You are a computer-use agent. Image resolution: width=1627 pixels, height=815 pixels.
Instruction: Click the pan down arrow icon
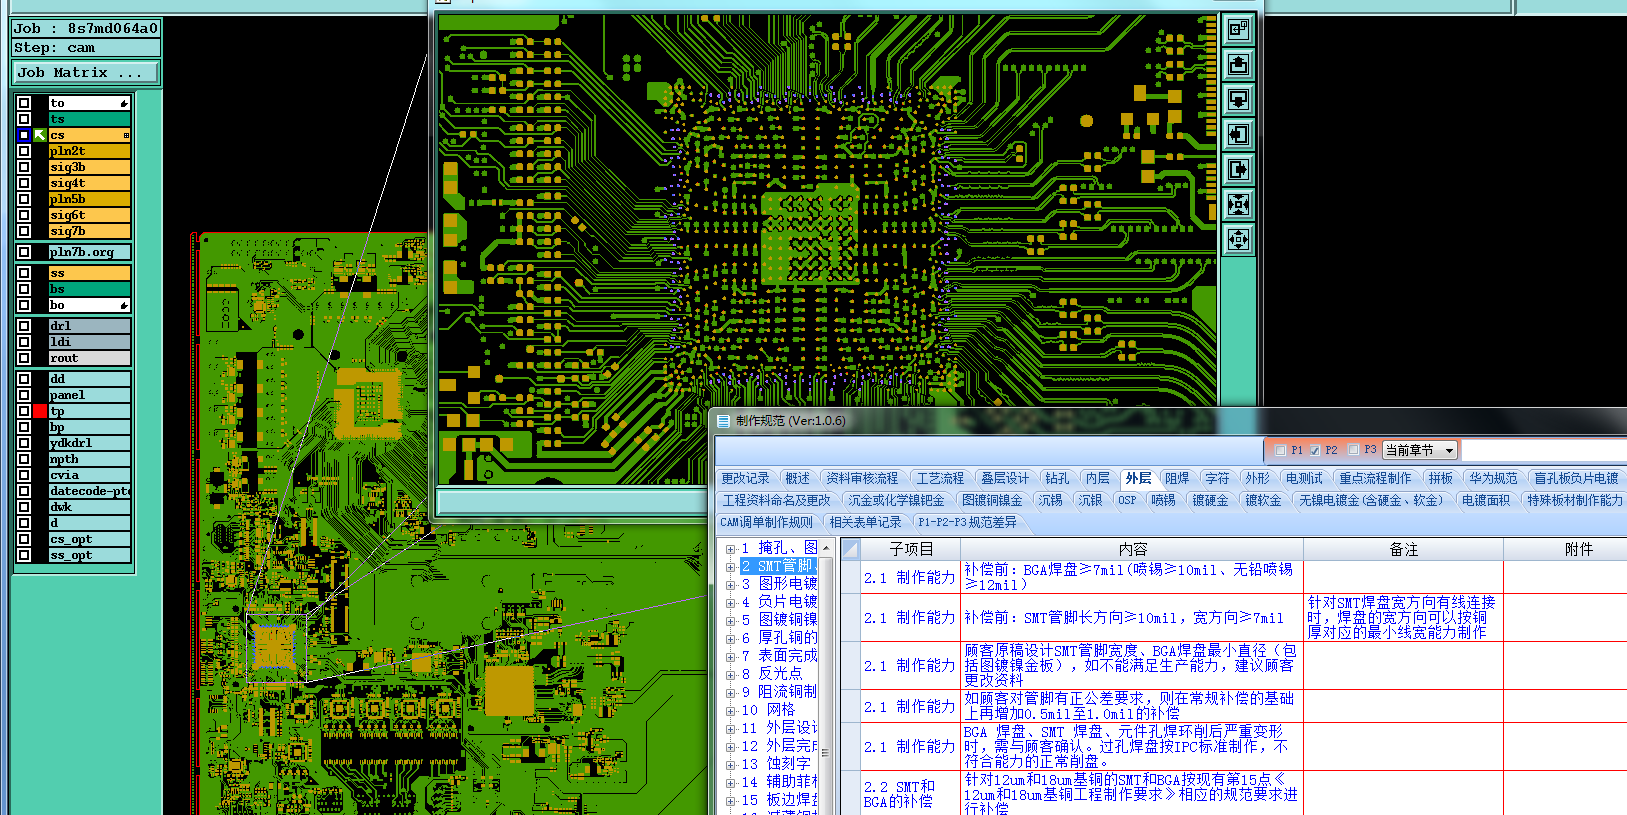coord(1238,99)
